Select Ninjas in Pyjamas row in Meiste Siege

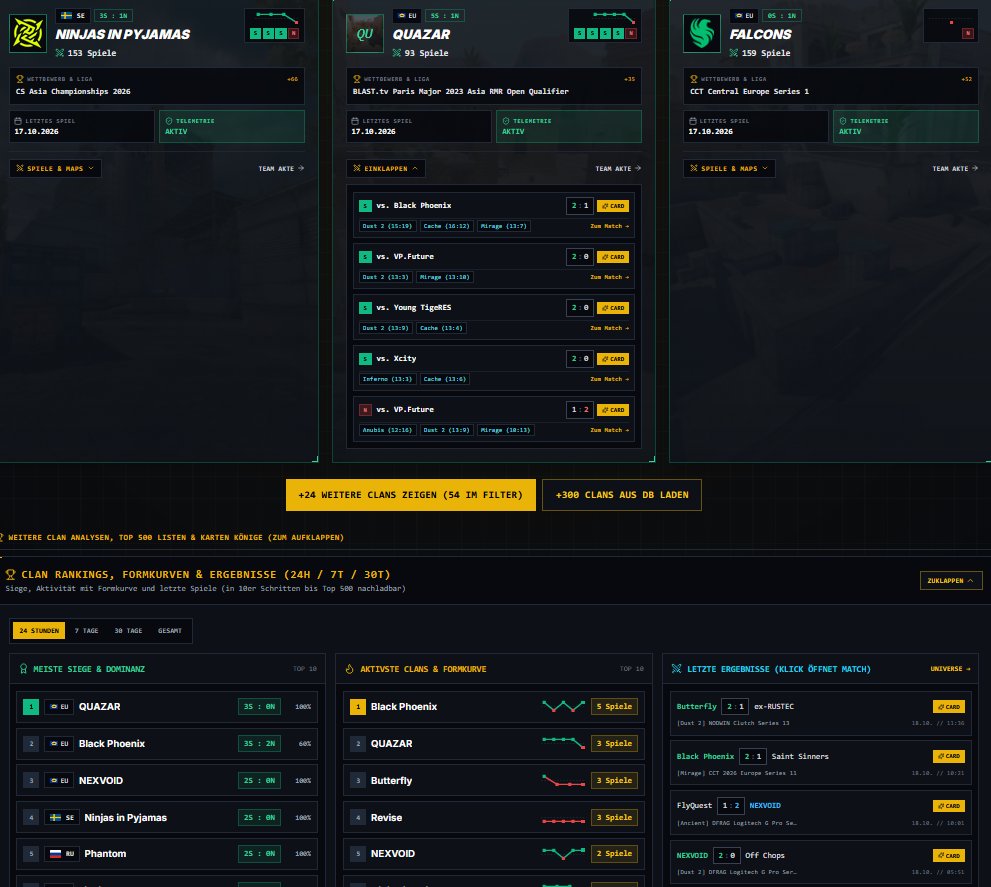[x=167, y=817]
